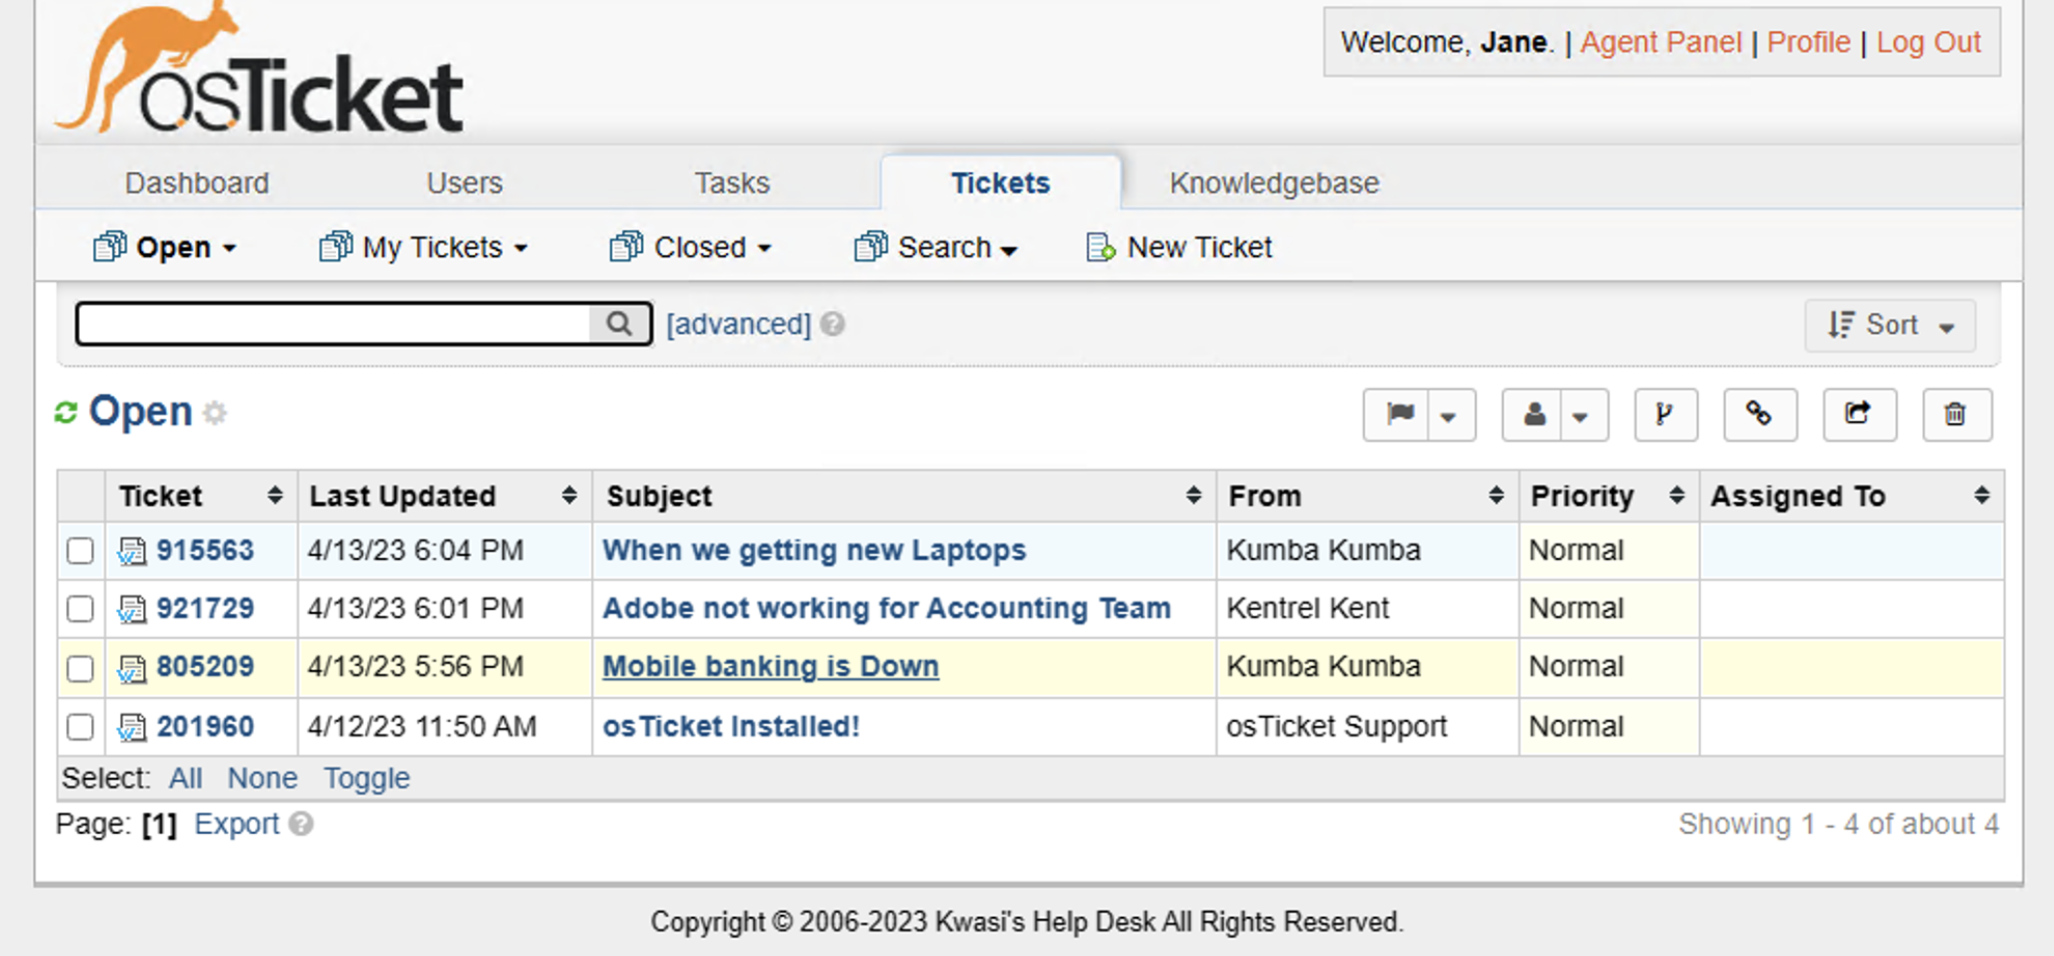2054x956 pixels.
Task: Open the Tasks tab
Action: point(732,183)
